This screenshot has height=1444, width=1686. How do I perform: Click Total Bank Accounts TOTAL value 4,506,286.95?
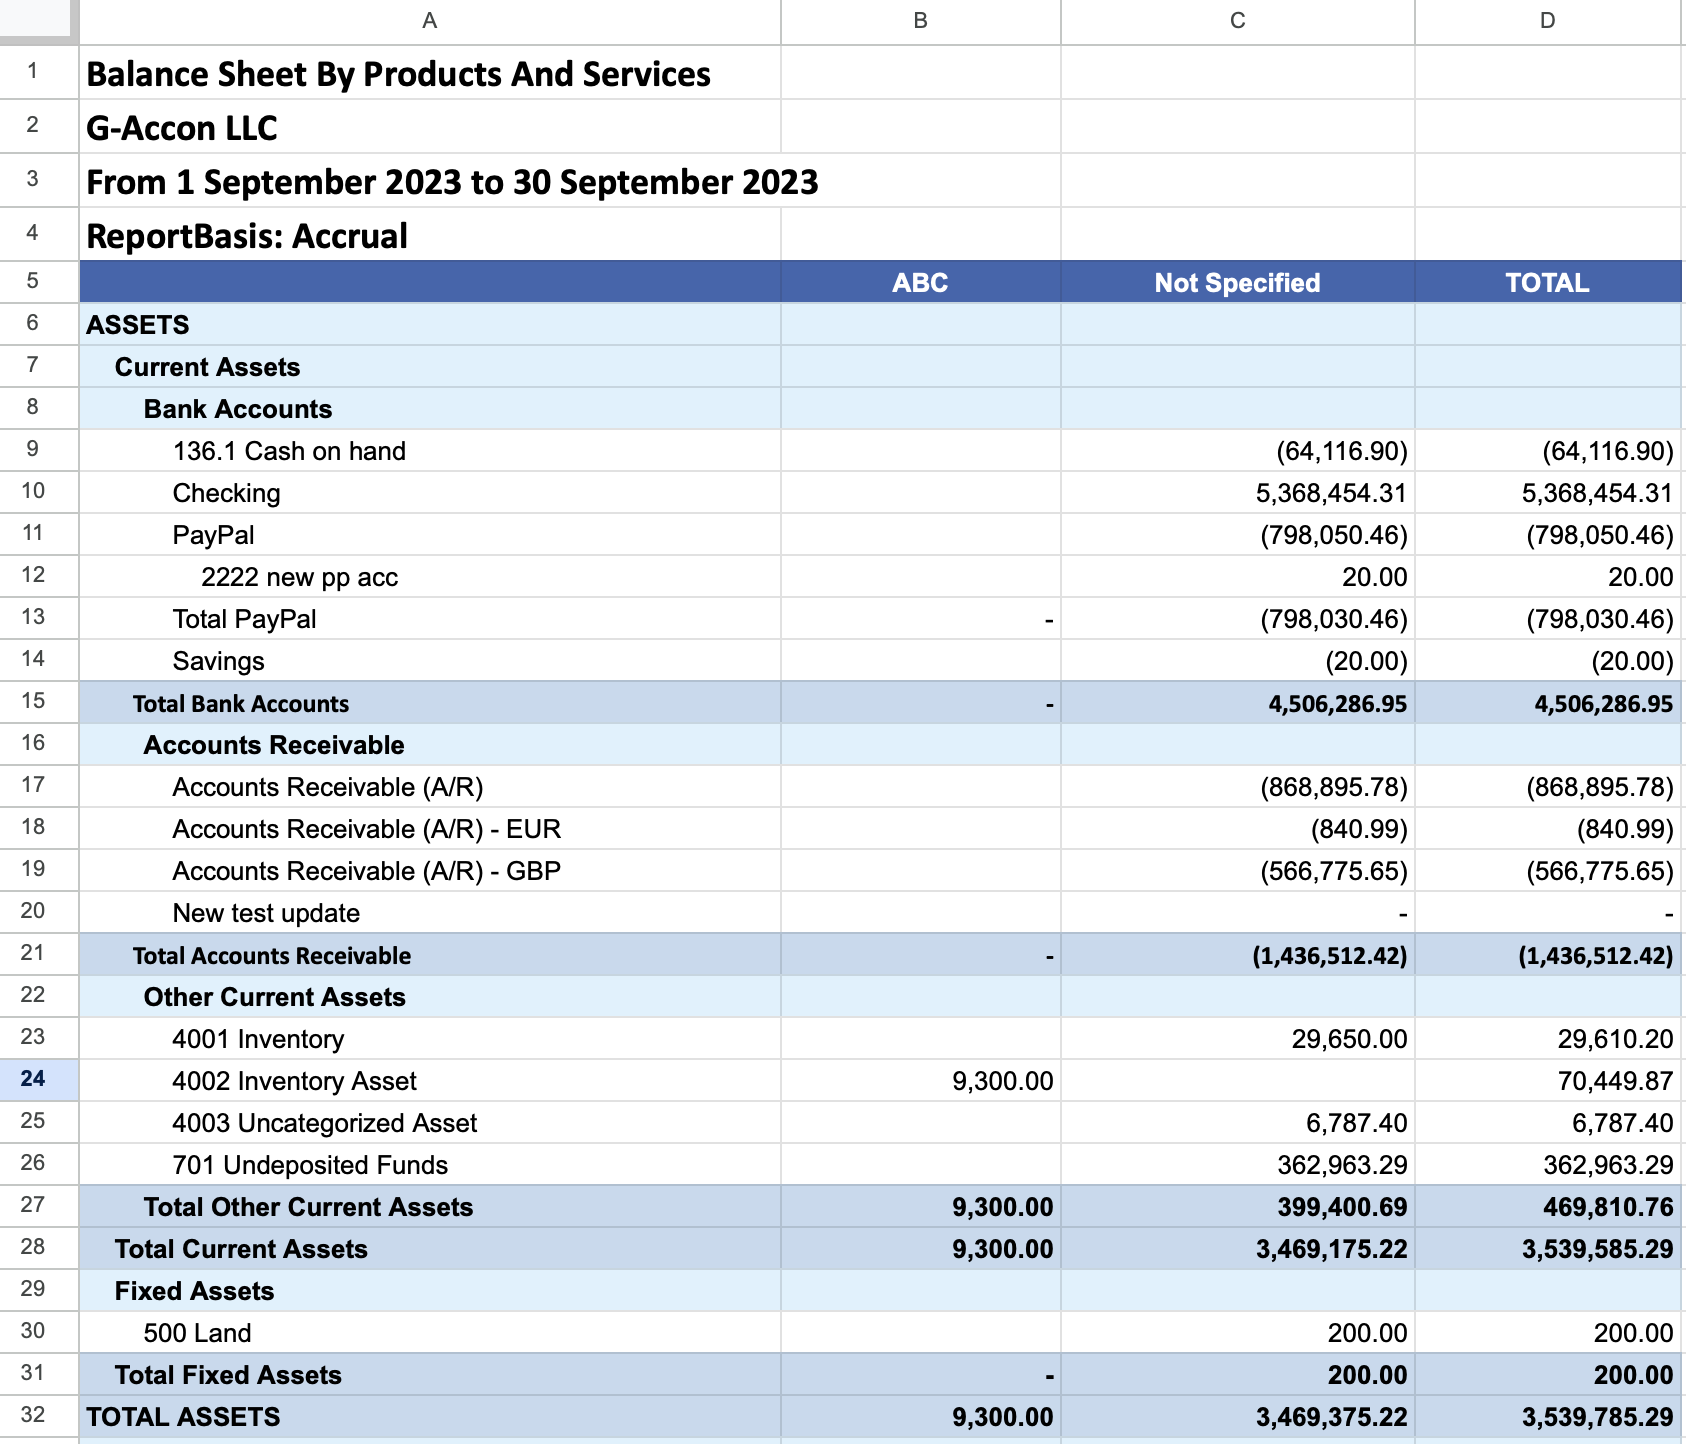click(1548, 702)
